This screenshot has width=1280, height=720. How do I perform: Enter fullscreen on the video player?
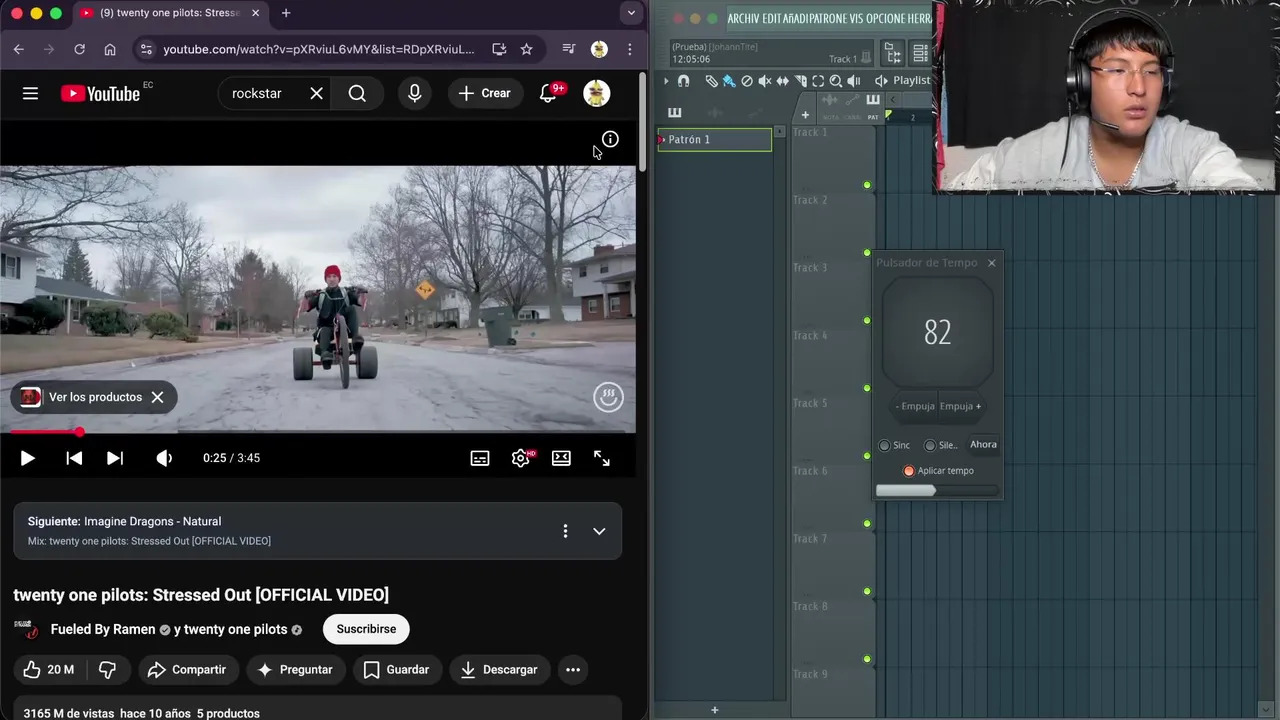click(x=602, y=458)
